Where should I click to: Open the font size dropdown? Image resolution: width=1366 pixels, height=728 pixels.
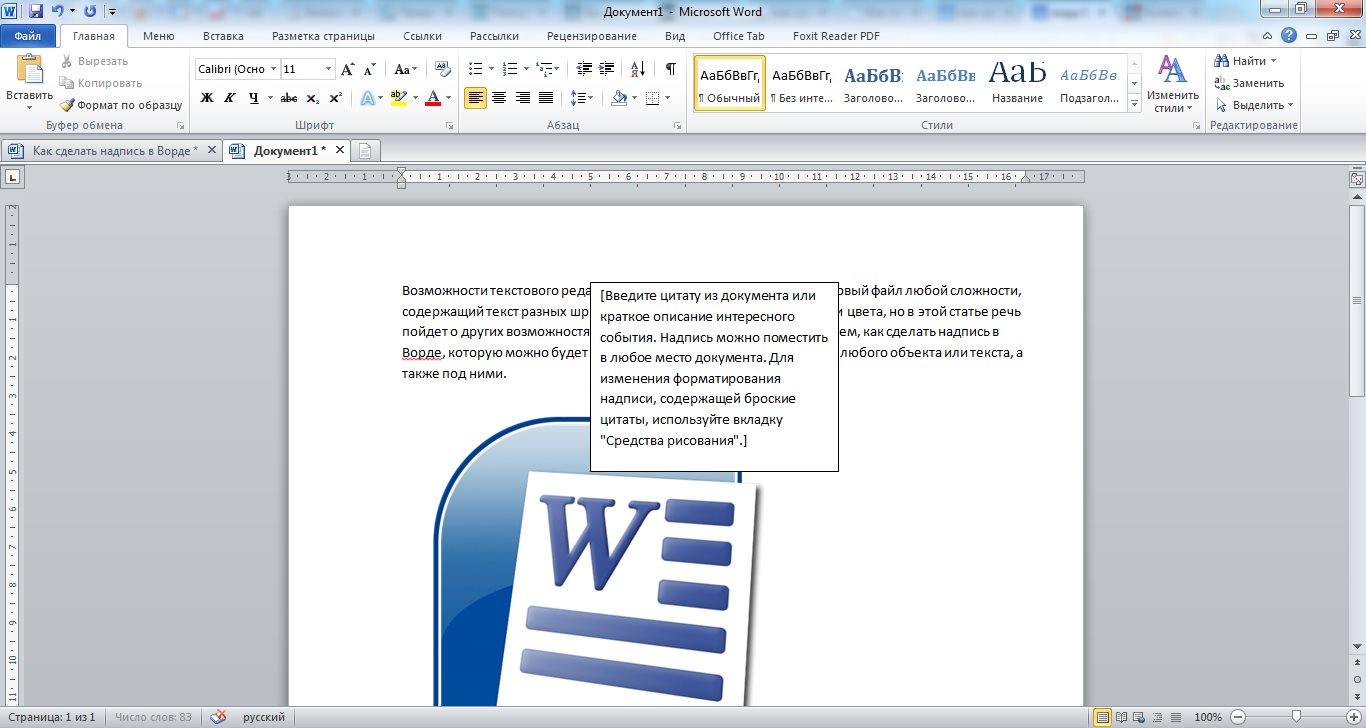point(329,69)
